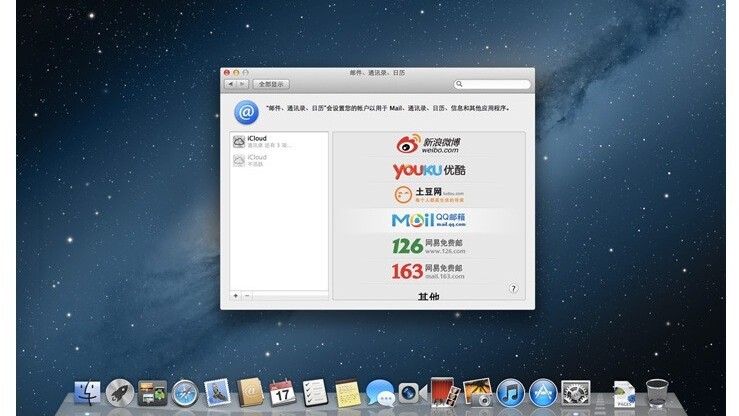Remove the account with the minus button

pos(247,296)
